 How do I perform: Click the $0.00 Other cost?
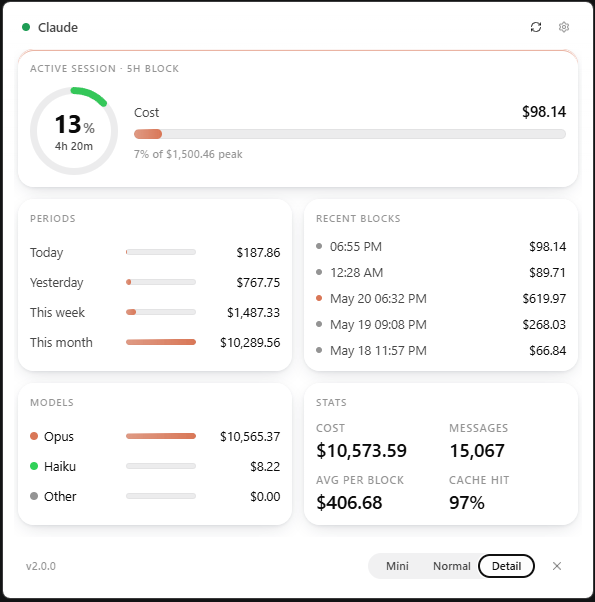click(x=265, y=496)
